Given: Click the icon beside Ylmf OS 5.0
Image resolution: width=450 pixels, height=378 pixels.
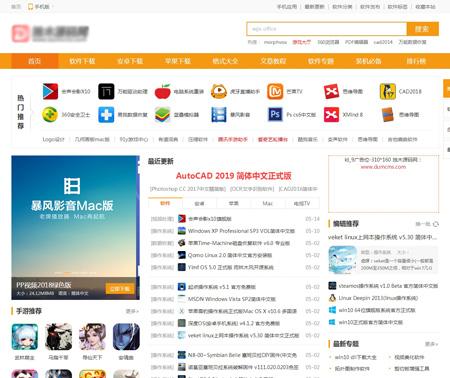Looking at the screenshot, I should tap(182, 267).
